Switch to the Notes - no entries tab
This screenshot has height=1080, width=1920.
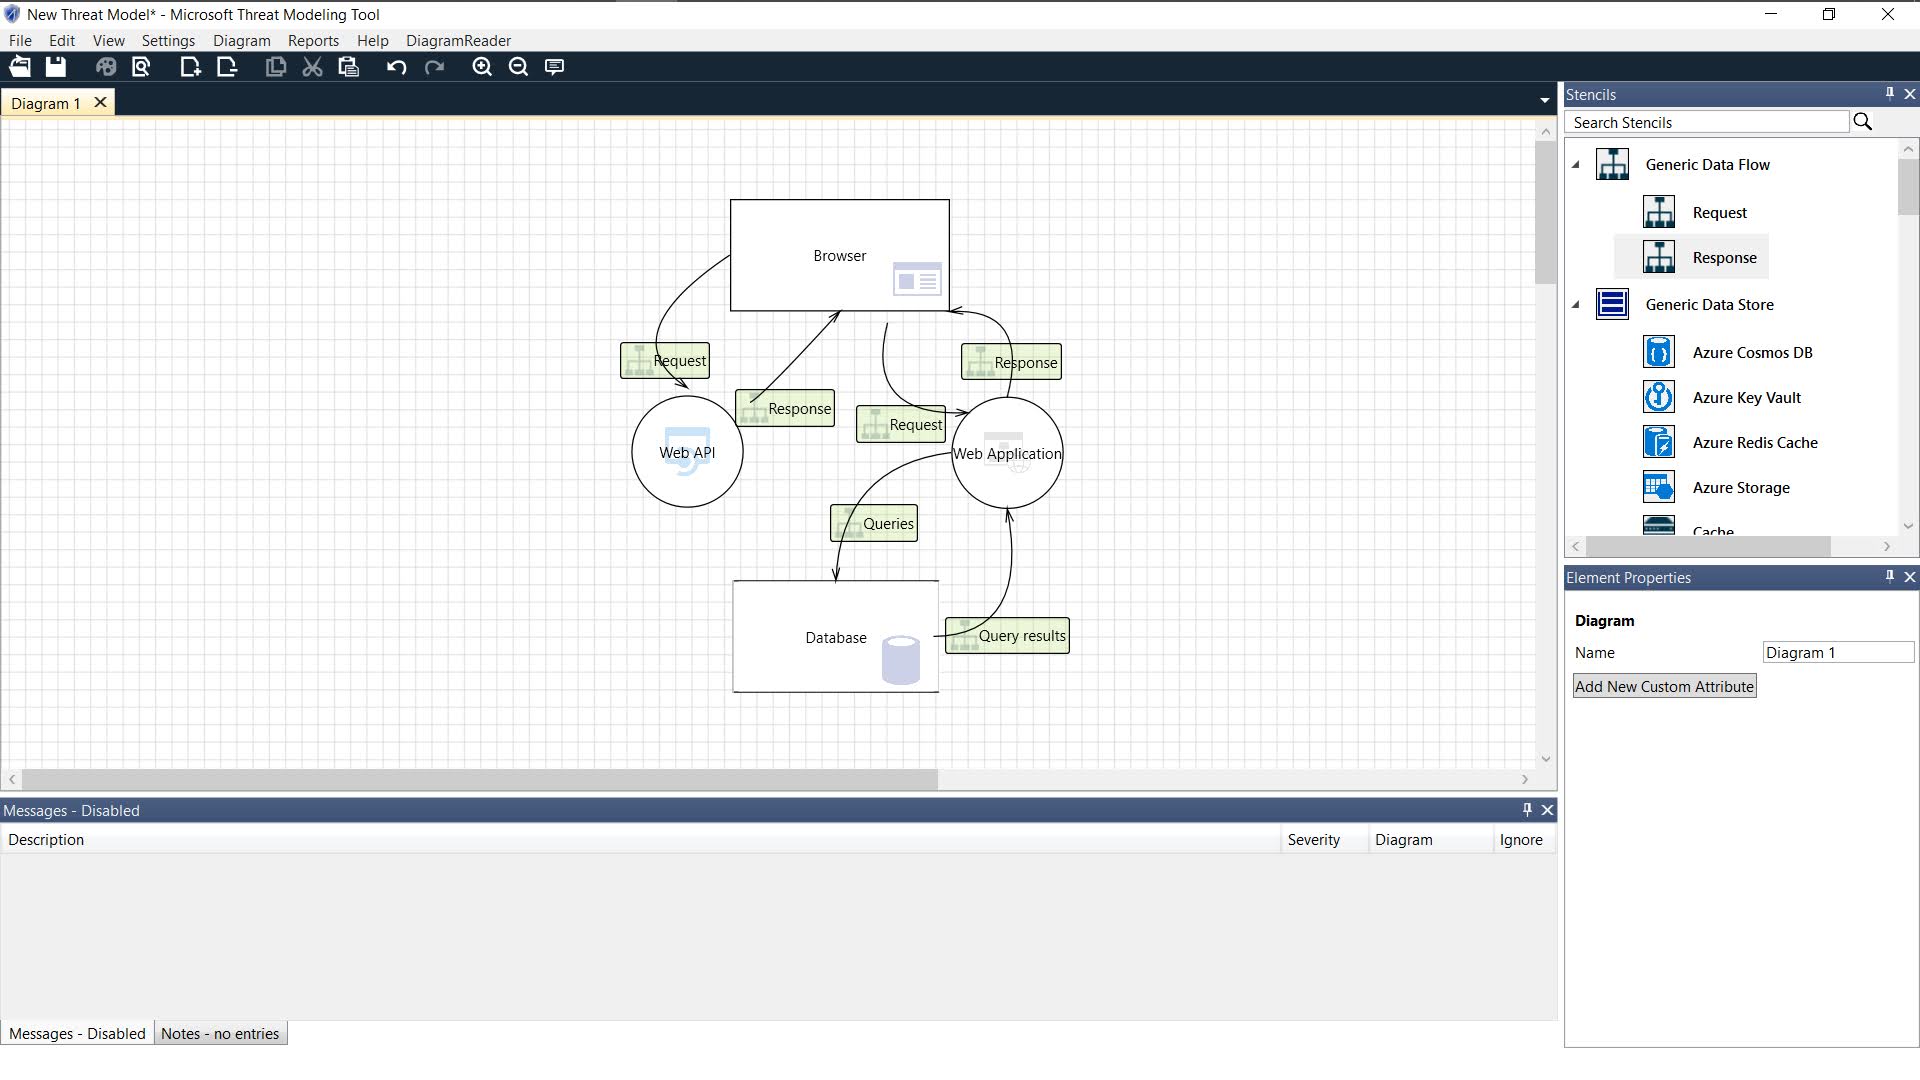pyautogui.click(x=220, y=1034)
